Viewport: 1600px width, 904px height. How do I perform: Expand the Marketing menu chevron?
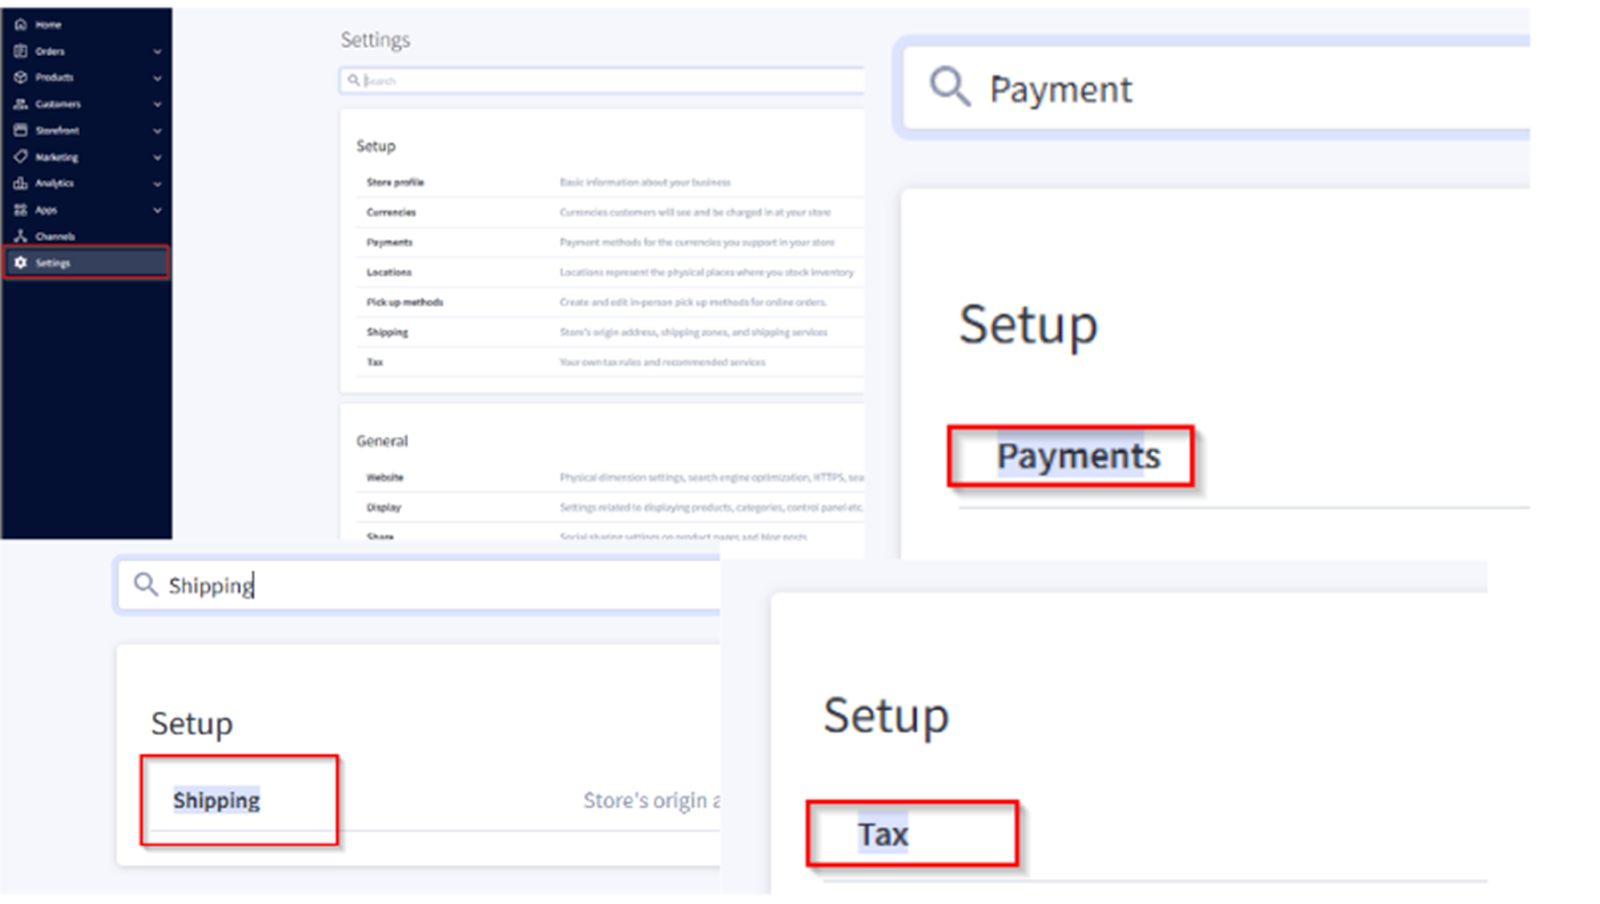click(157, 157)
